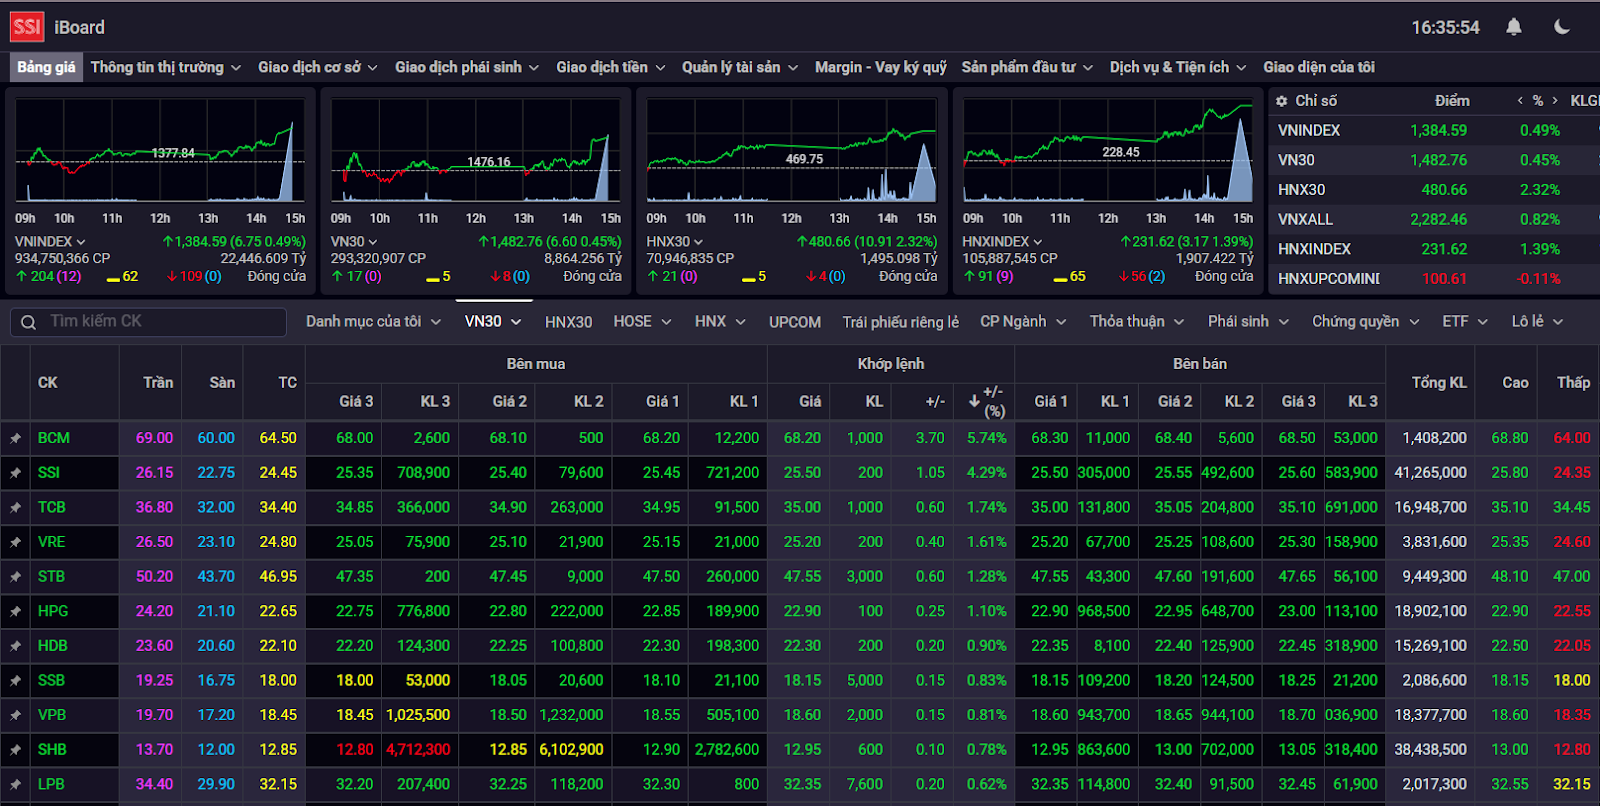This screenshot has height=806, width=1600.
Task: Change VN30 chart index selector
Action: coord(353,242)
